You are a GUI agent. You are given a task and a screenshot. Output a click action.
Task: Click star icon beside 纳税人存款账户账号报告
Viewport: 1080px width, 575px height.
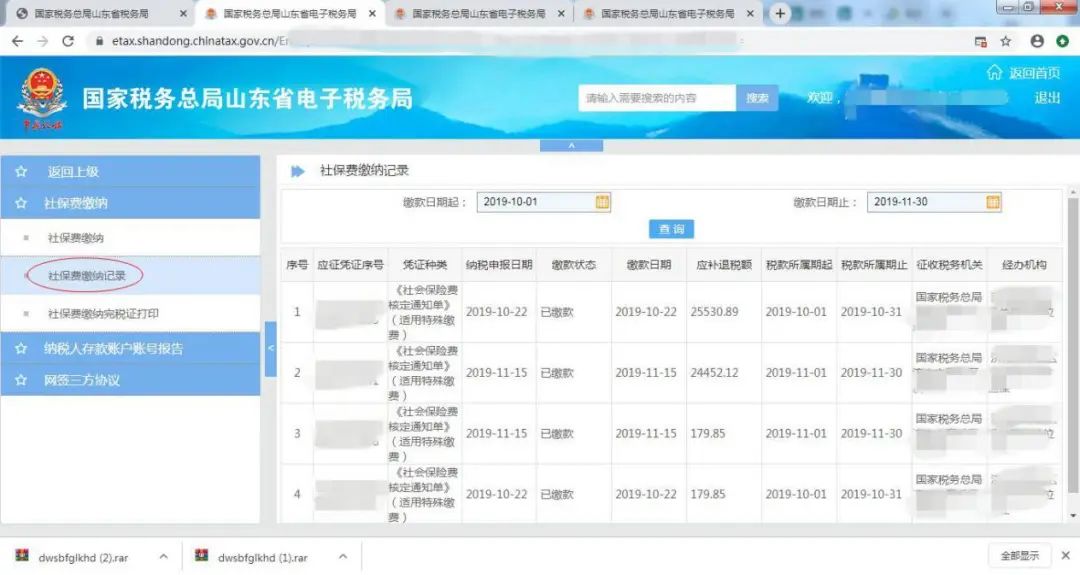(x=21, y=348)
